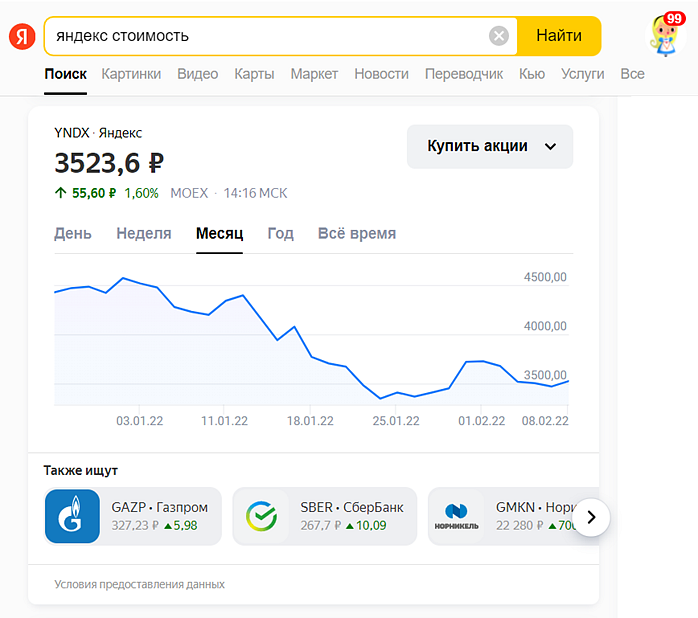Open the Переводчик tab

click(x=464, y=74)
